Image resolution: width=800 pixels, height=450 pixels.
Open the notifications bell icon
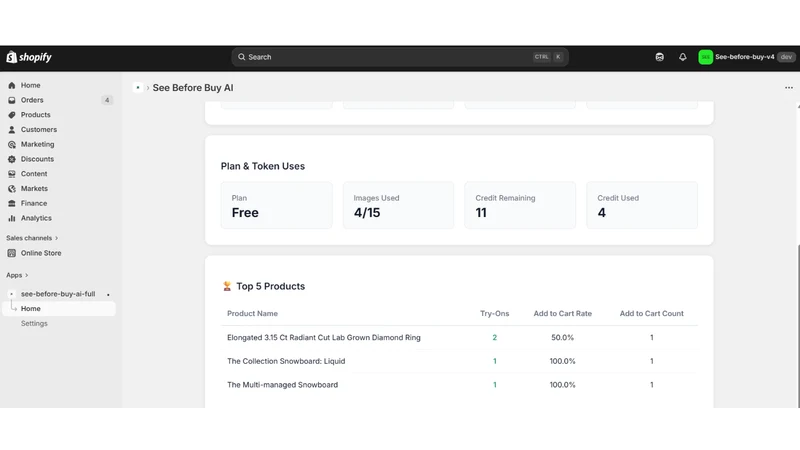683,57
